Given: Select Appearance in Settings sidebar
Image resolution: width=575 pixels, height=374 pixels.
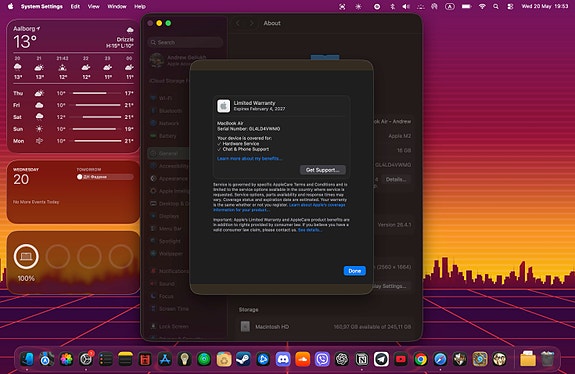Looking at the screenshot, I should (172, 179).
